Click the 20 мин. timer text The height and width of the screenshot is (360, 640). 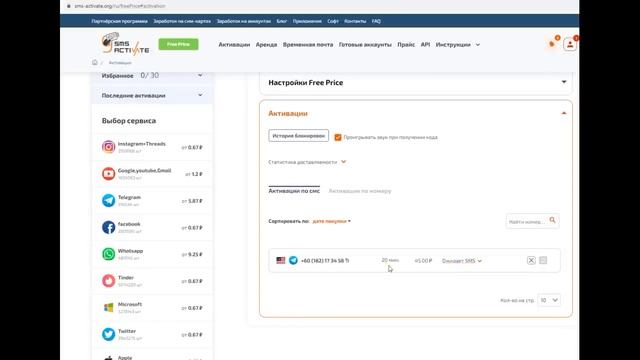point(390,260)
